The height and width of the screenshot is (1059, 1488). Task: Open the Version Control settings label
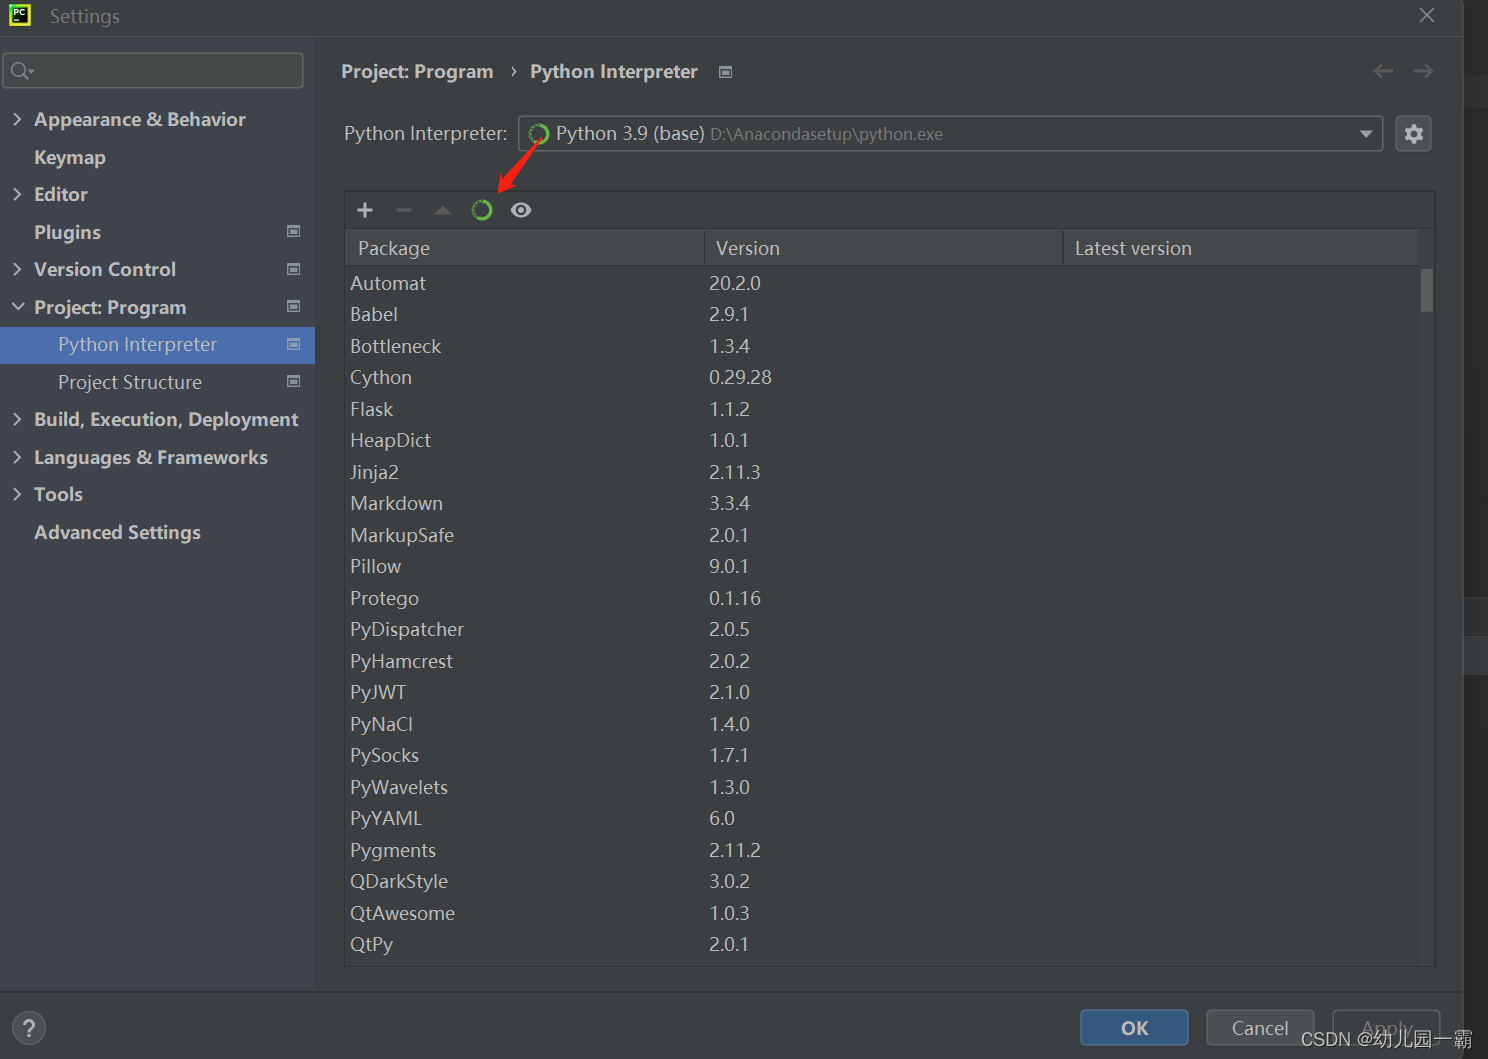[x=105, y=269]
